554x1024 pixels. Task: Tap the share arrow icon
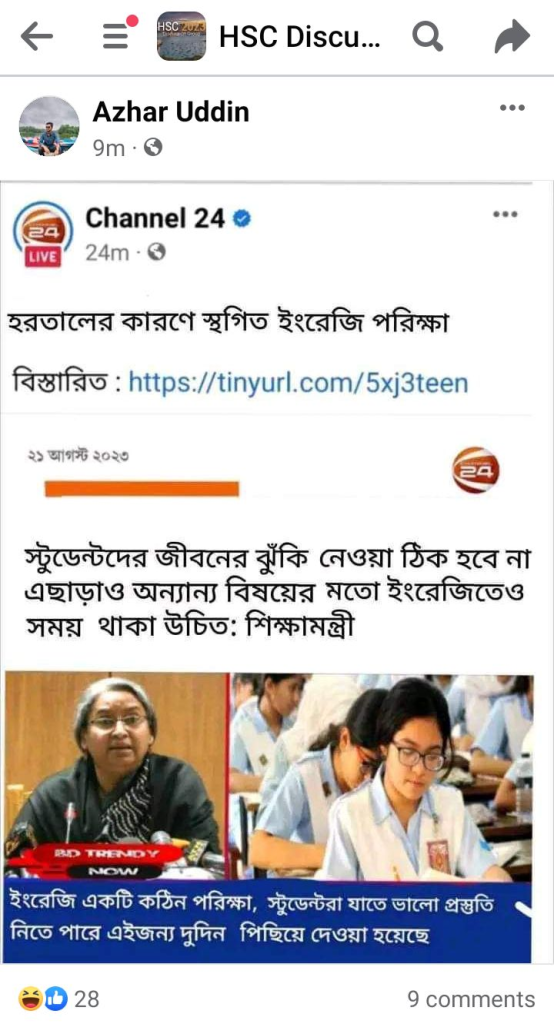pos(512,37)
